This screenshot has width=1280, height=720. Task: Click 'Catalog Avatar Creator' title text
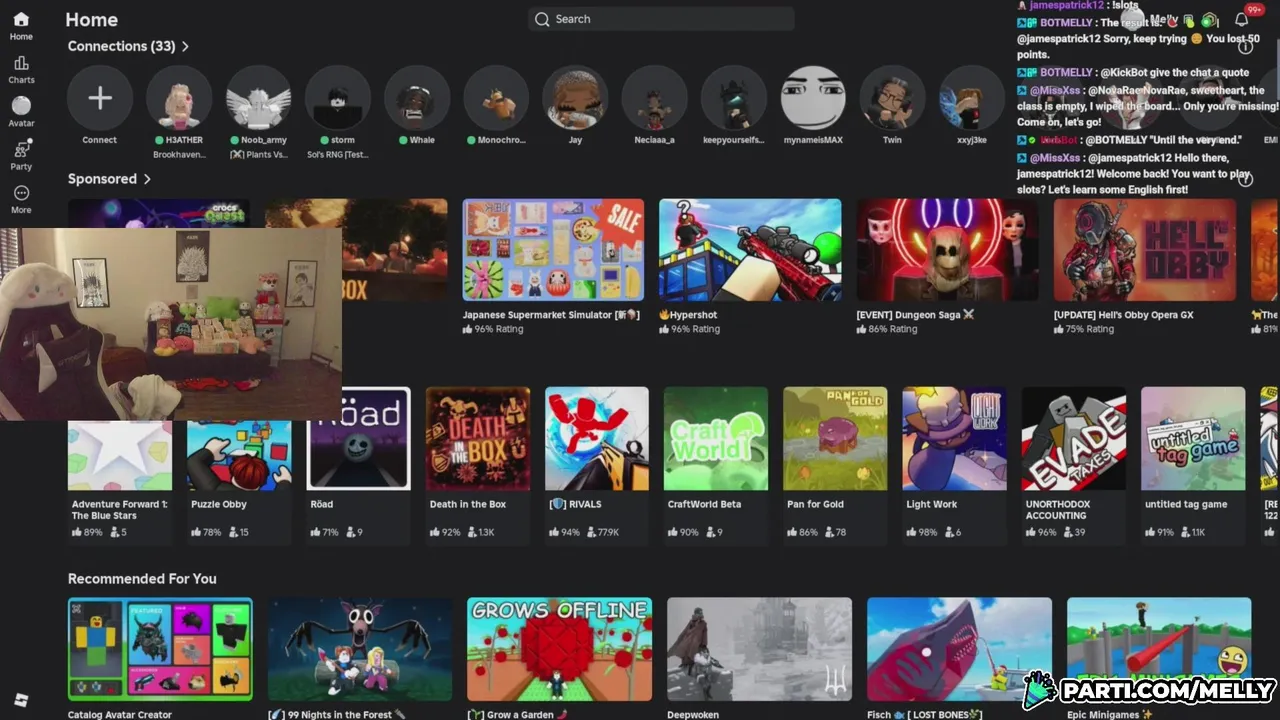120,715
